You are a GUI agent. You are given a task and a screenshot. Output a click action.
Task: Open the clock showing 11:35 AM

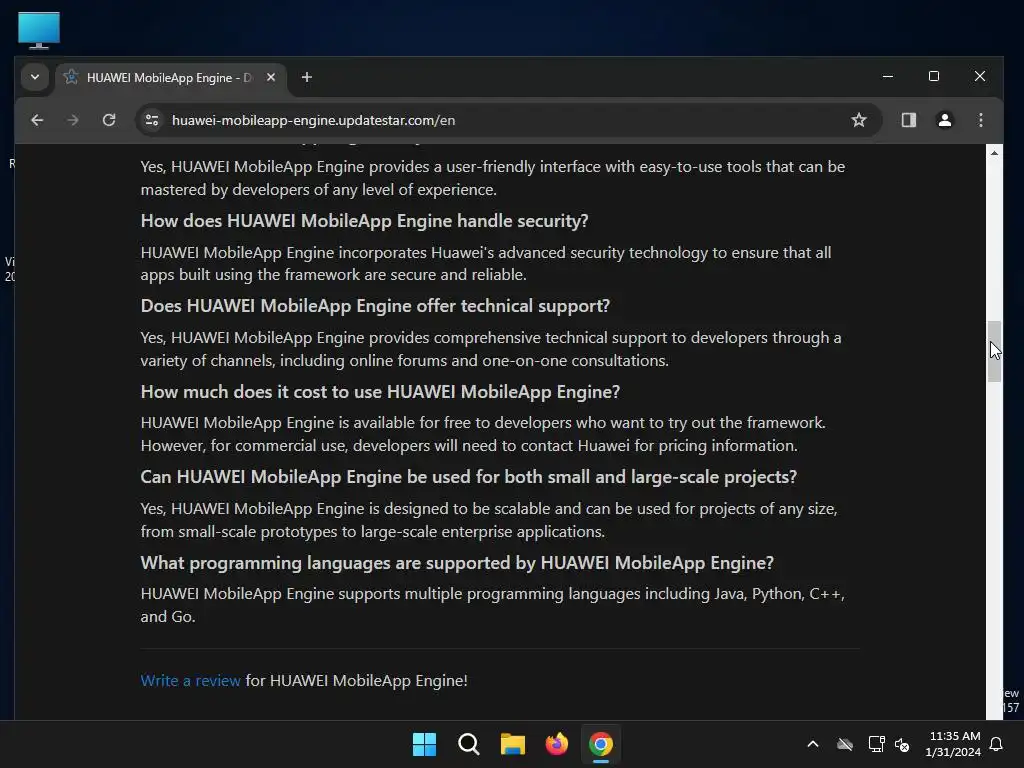pos(953,744)
